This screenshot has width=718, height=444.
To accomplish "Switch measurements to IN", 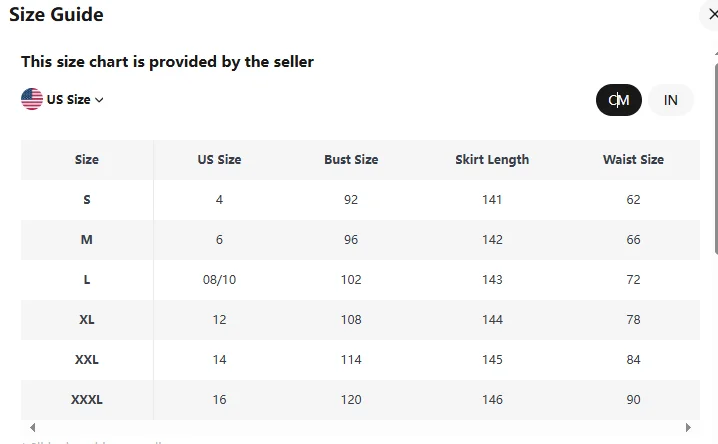I will [x=671, y=100].
